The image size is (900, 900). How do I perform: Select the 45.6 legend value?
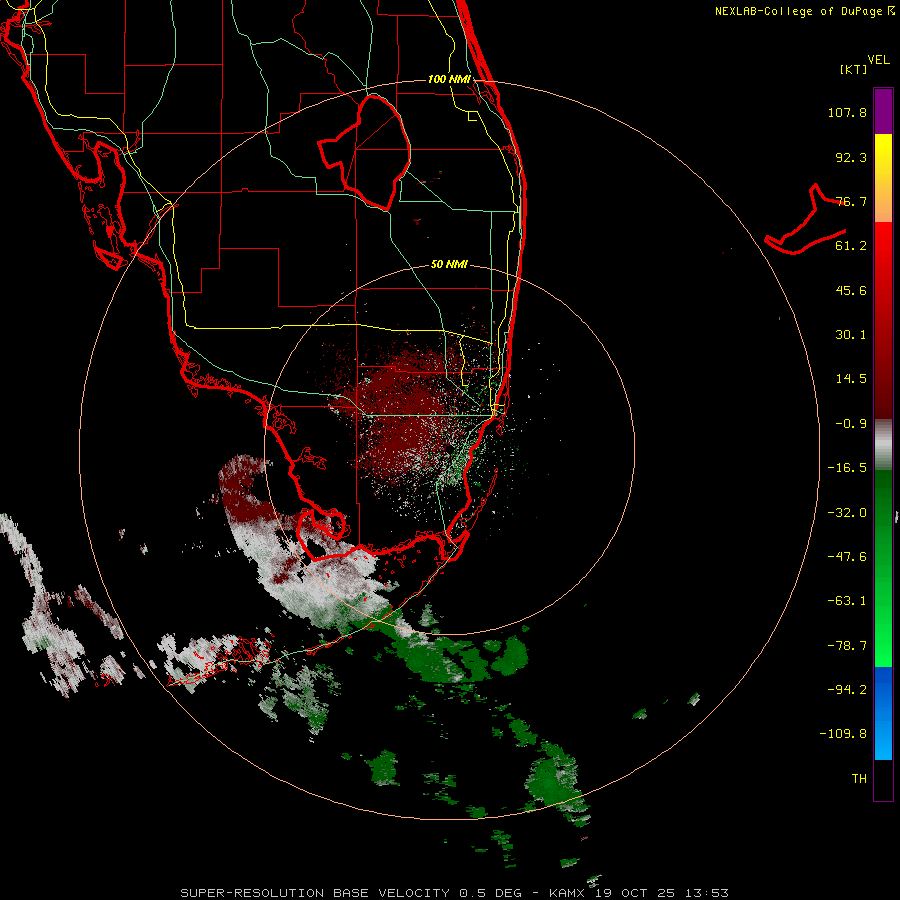click(851, 290)
